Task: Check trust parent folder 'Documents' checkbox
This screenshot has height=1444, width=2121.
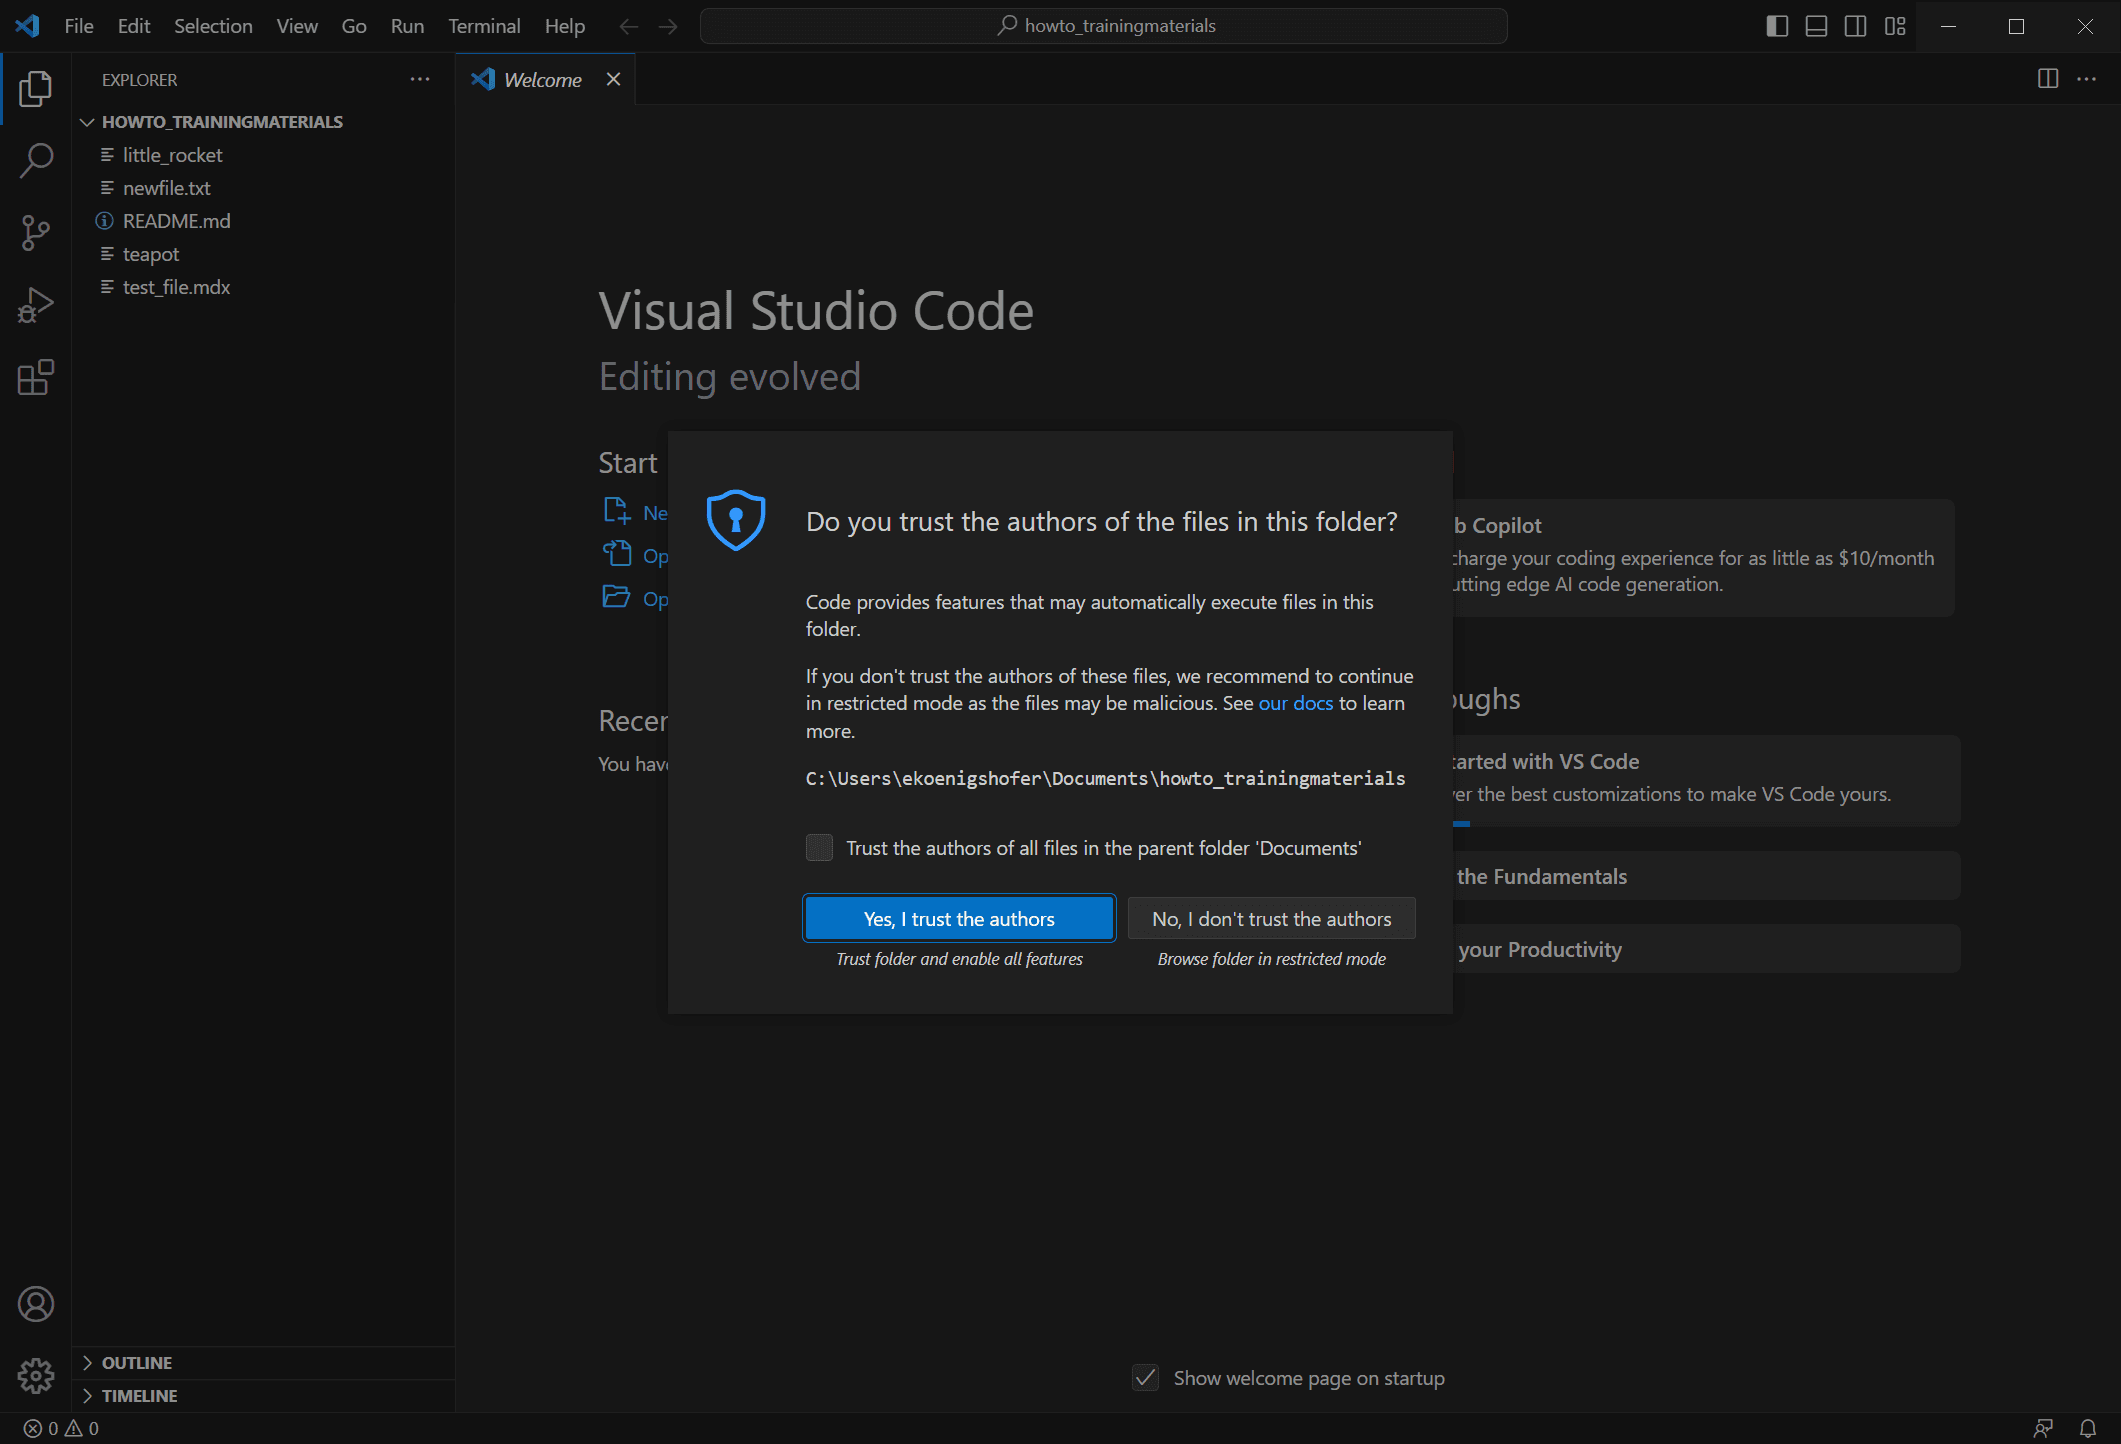Action: point(819,848)
